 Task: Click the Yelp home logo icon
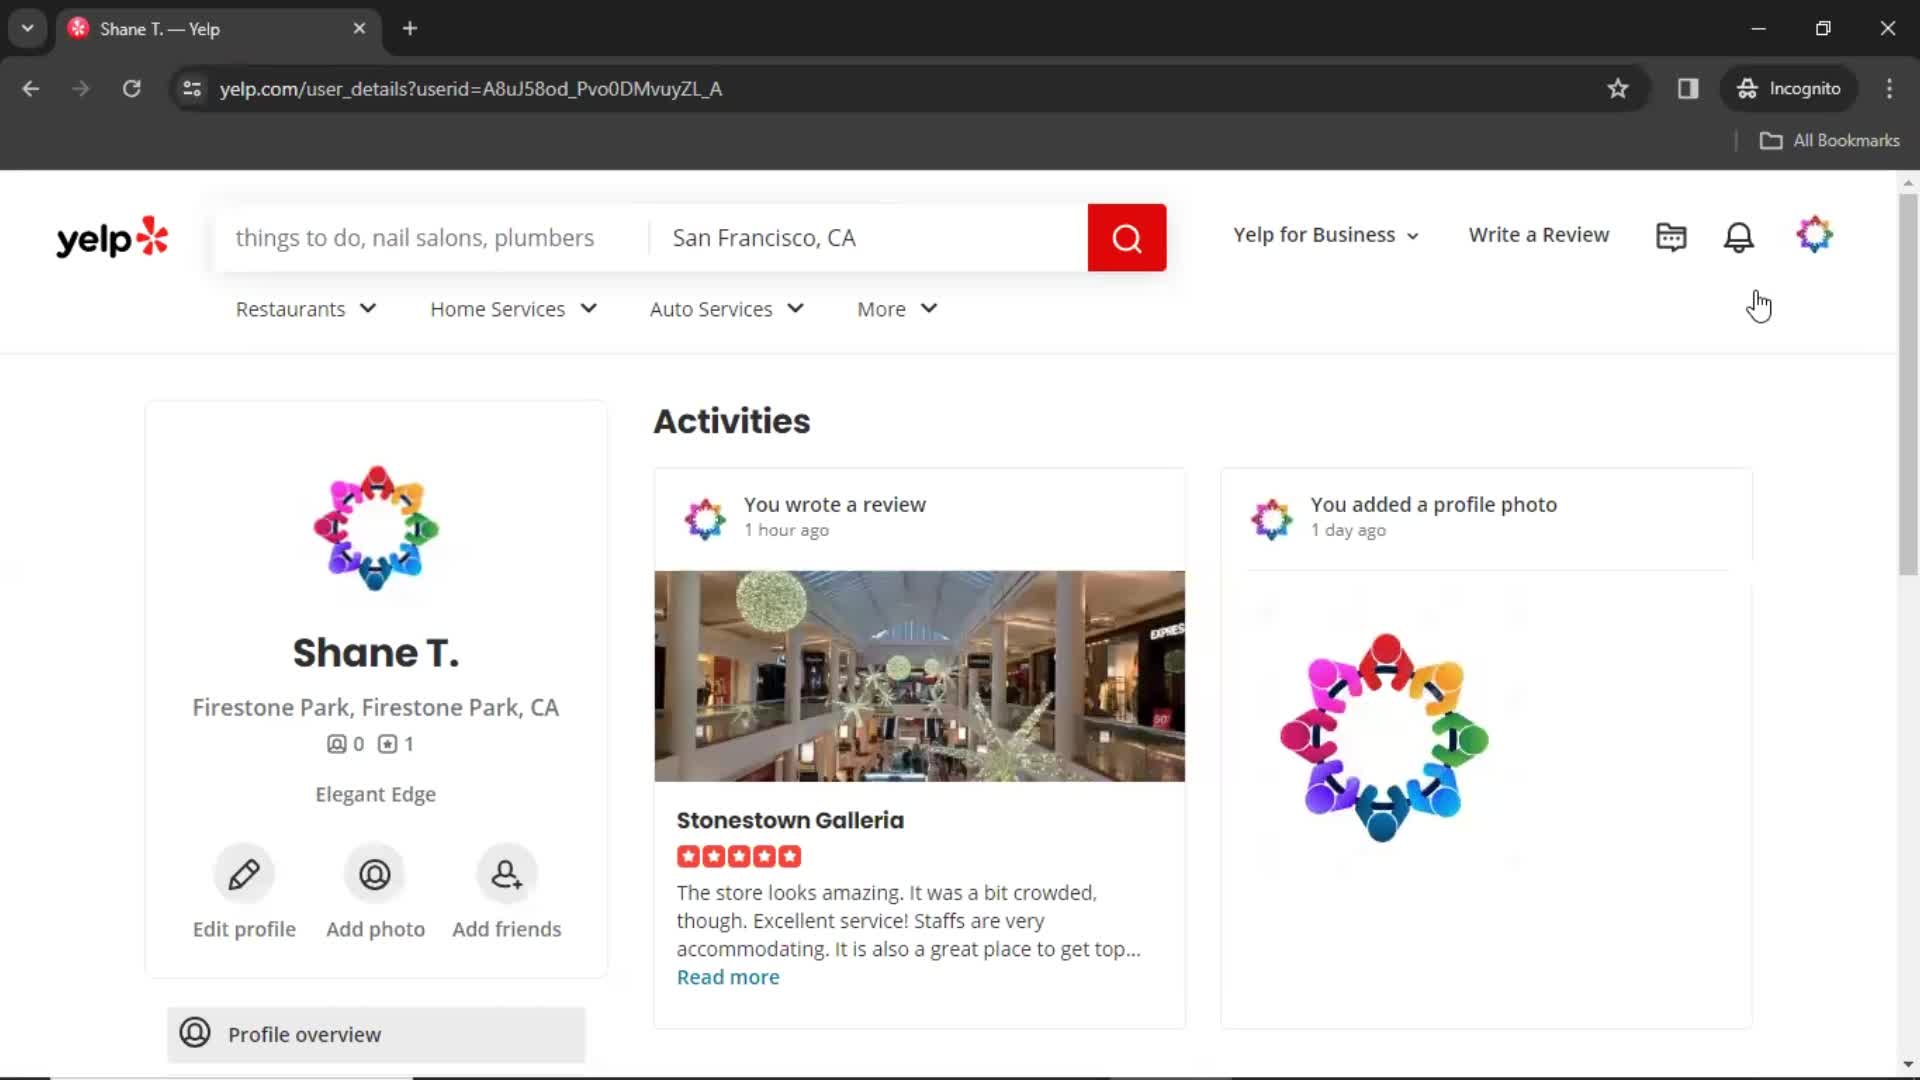pyautogui.click(x=112, y=239)
